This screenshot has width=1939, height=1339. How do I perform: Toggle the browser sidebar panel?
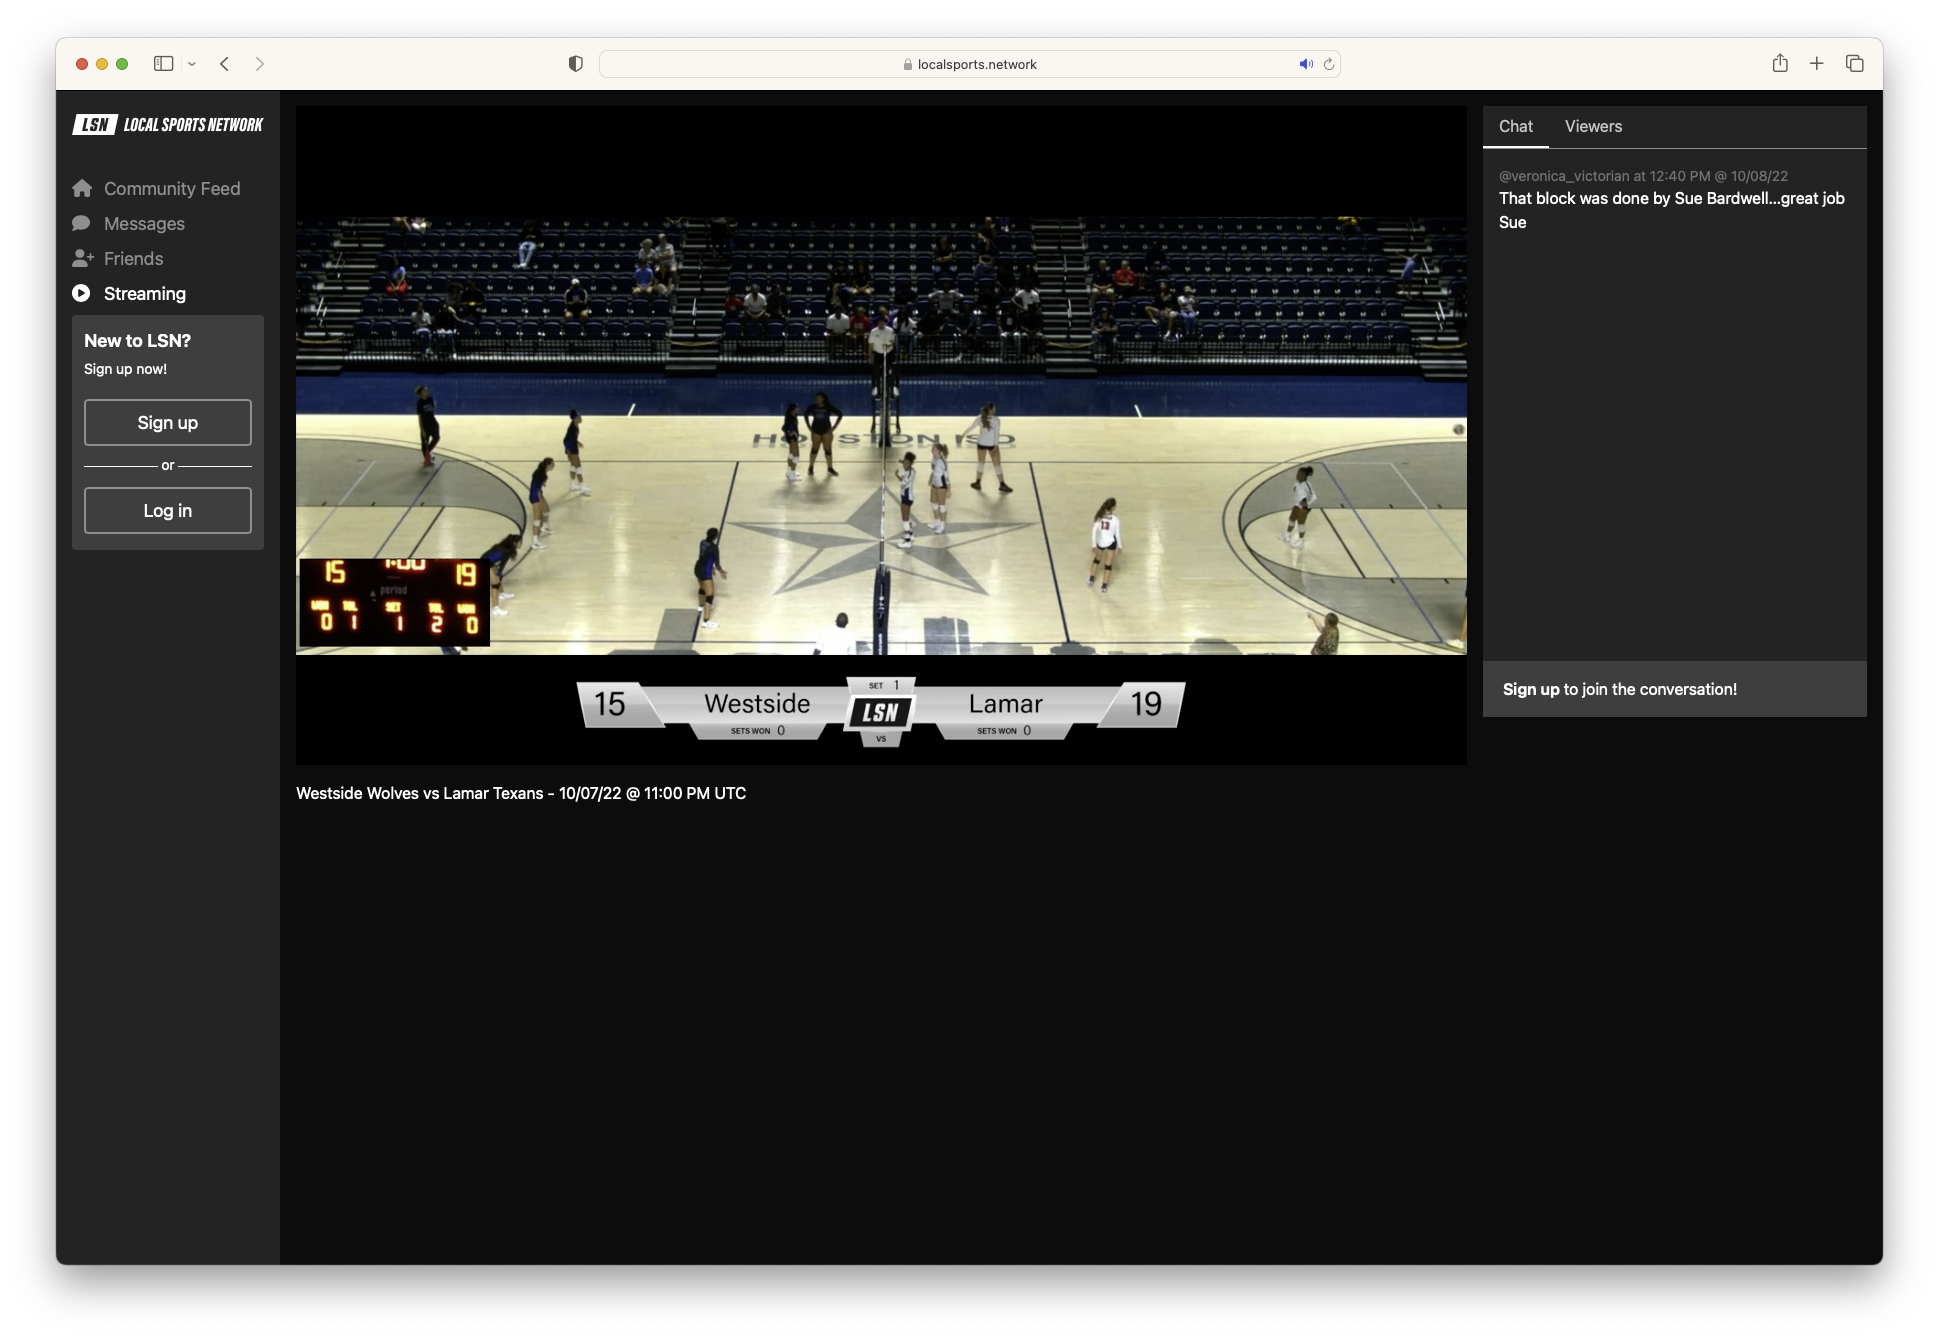click(x=162, y=63)
